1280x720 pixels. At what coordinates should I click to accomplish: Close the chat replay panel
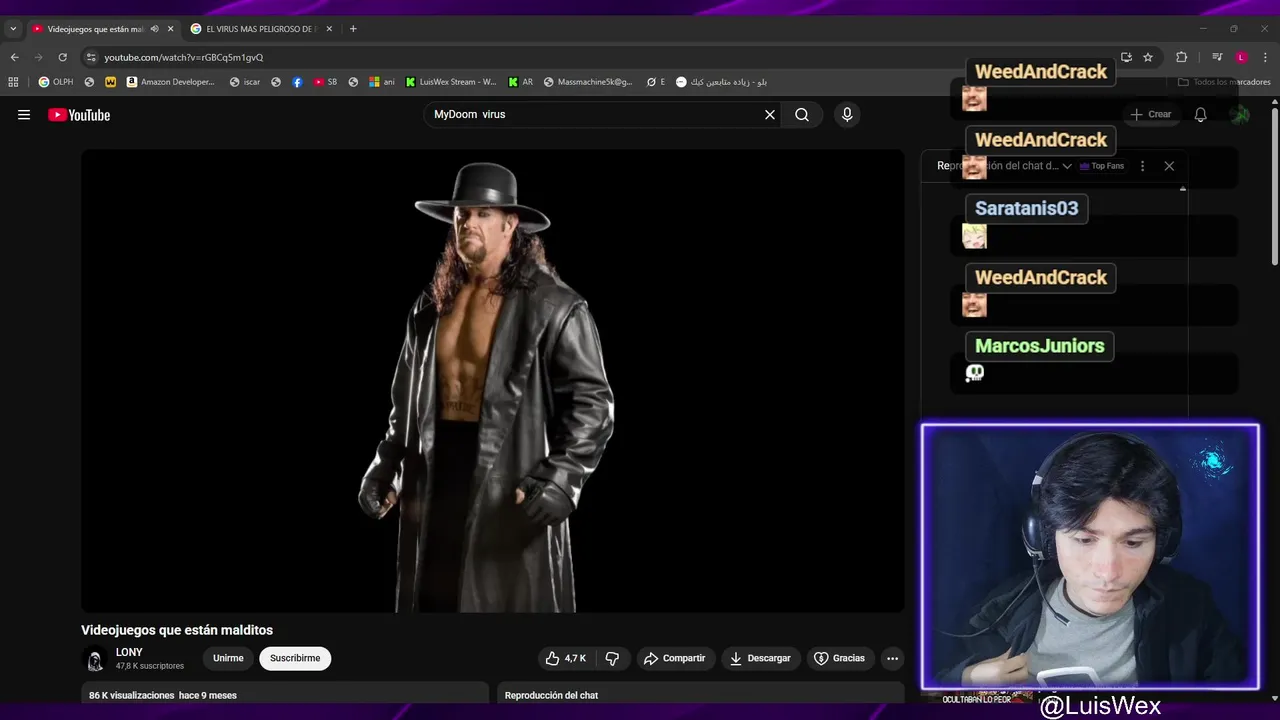pyautogui.click(x=1169, y=166)
